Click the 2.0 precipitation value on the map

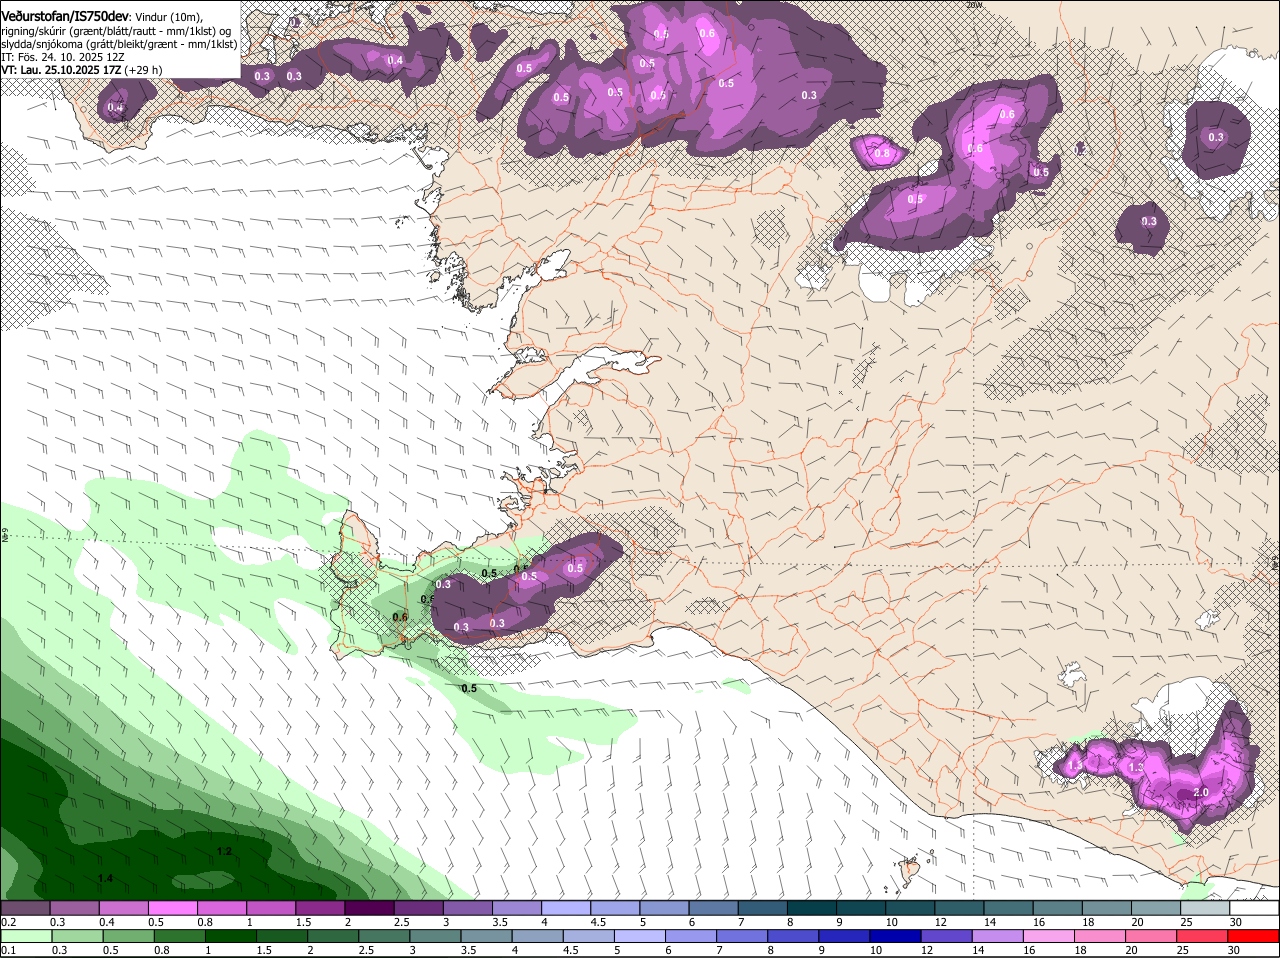(1201, 792)
